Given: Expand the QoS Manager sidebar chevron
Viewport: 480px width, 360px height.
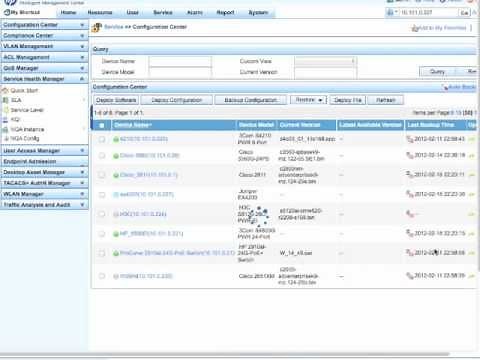Looking at the screenshot, I should pyautogui.click(x=82, y=68).
